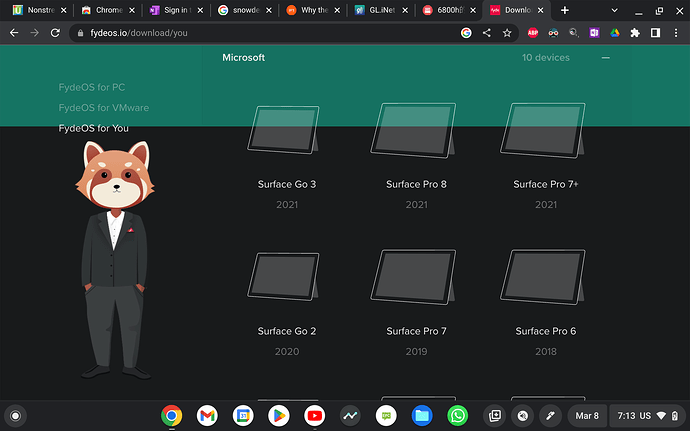Click the red panda mascot image
Image resolution: width=690 pixels, height=431 pixels.
115,260
